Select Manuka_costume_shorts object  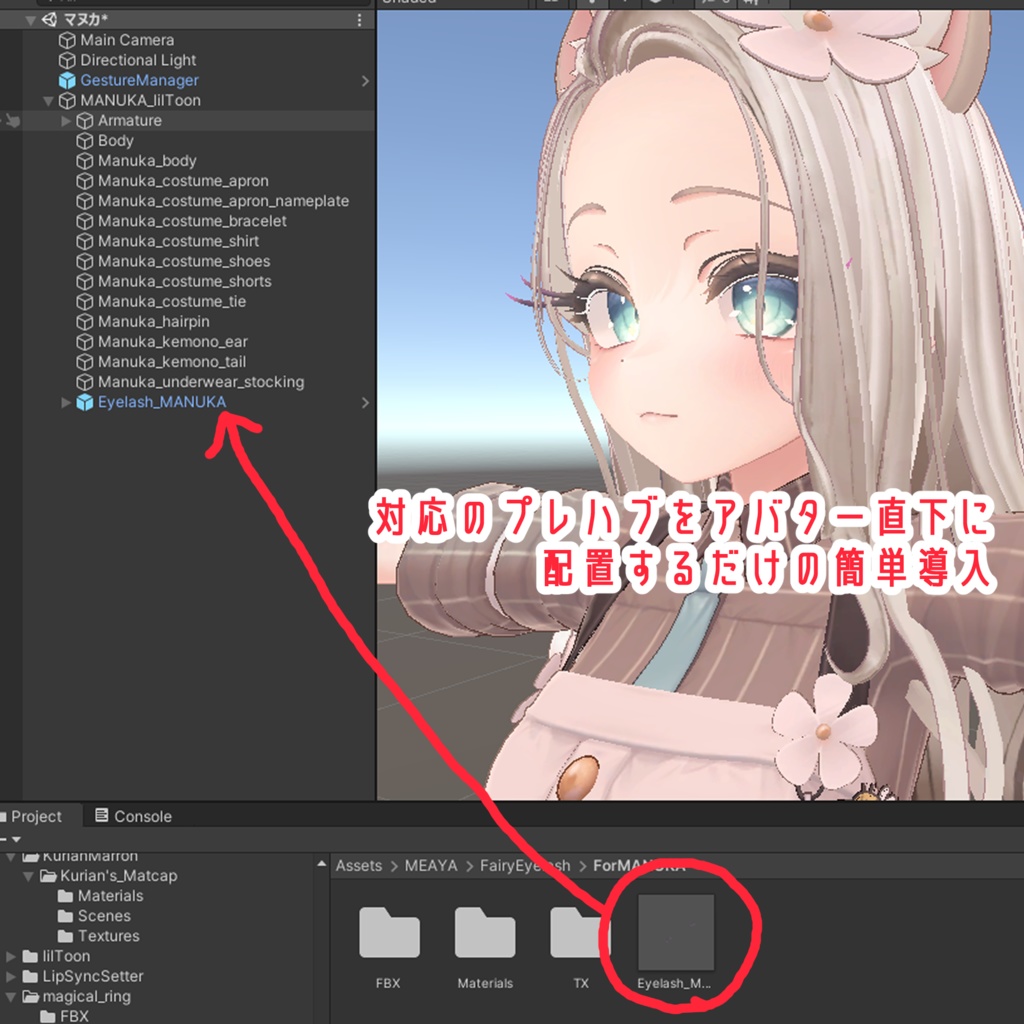coord(185,282)
